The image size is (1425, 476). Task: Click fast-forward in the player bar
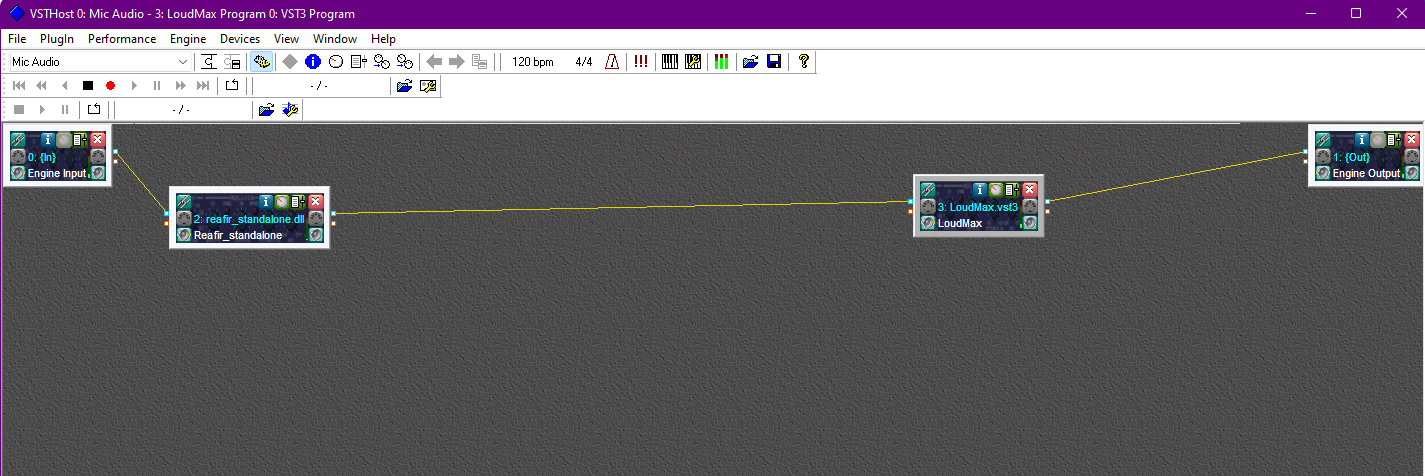click(x=180, y=86)
